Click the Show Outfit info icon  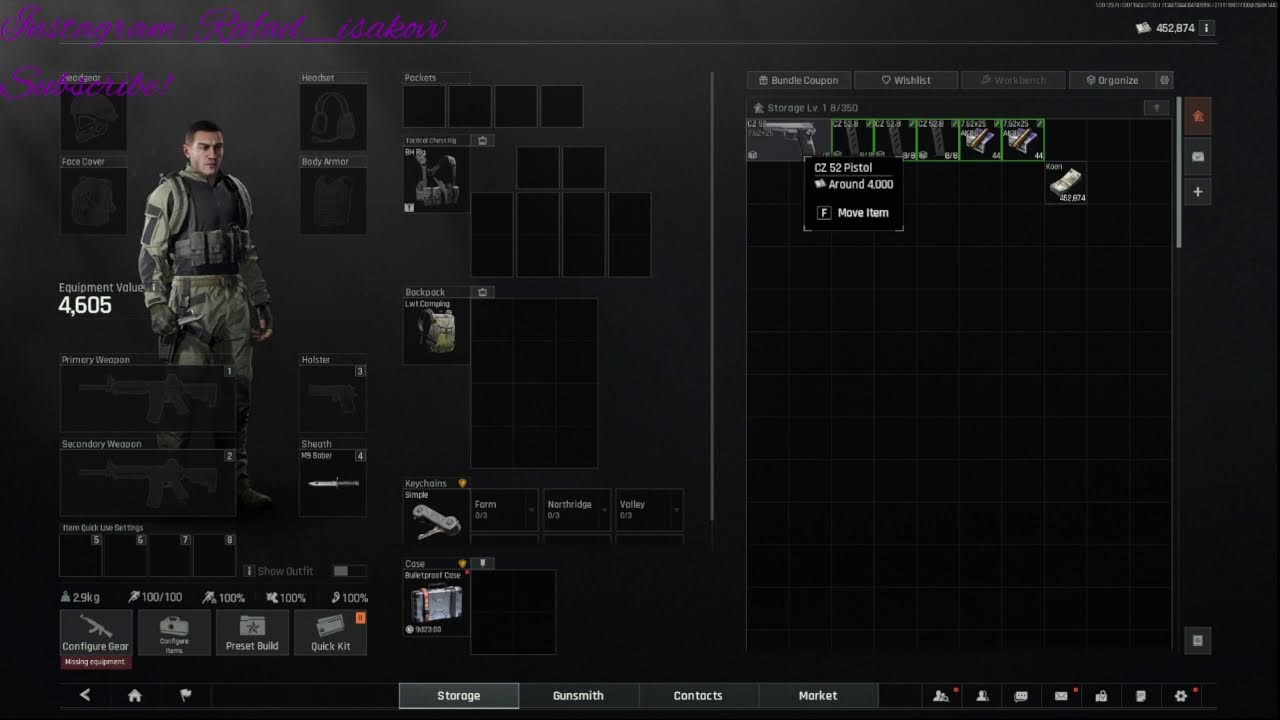[249, 571]
